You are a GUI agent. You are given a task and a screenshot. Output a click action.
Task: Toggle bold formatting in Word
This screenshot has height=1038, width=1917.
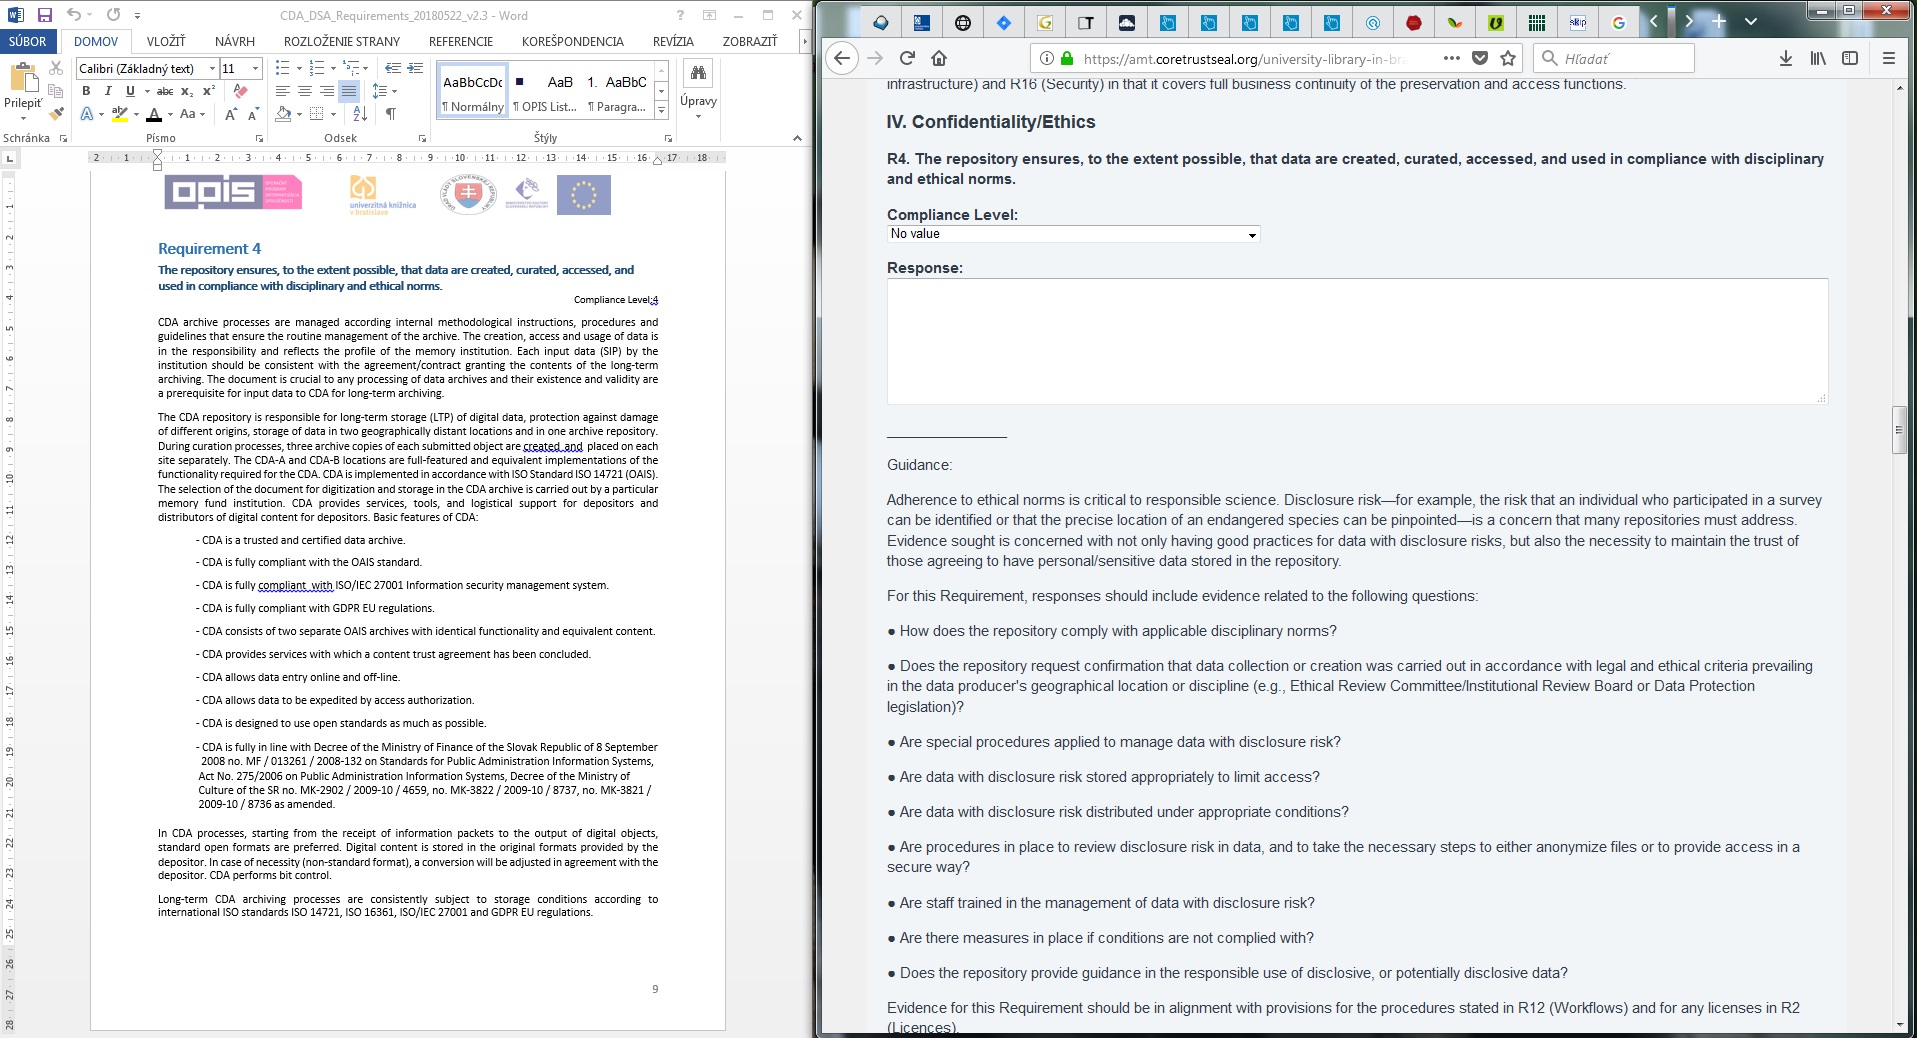click(86, 91)
